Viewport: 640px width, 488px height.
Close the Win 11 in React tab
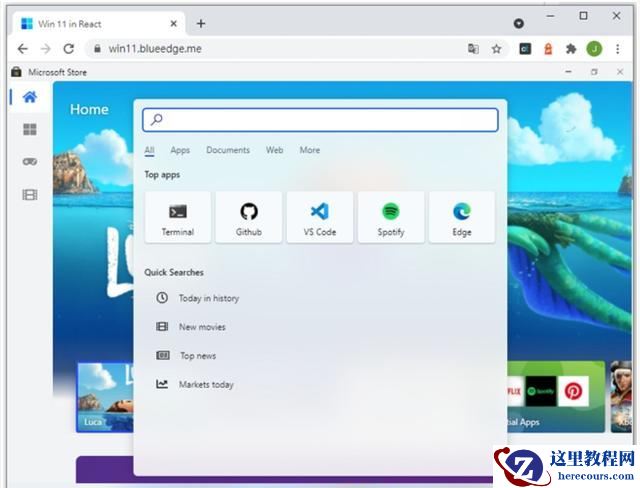[x=174, y=24]
